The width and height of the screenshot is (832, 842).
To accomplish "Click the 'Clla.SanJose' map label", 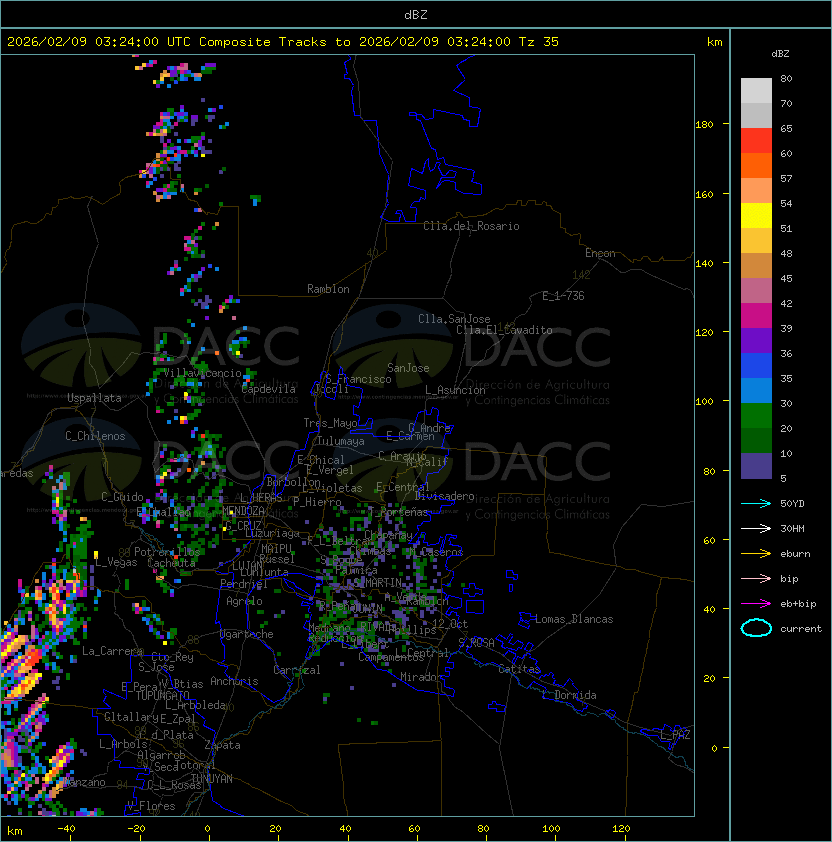I will coord(454,319).
